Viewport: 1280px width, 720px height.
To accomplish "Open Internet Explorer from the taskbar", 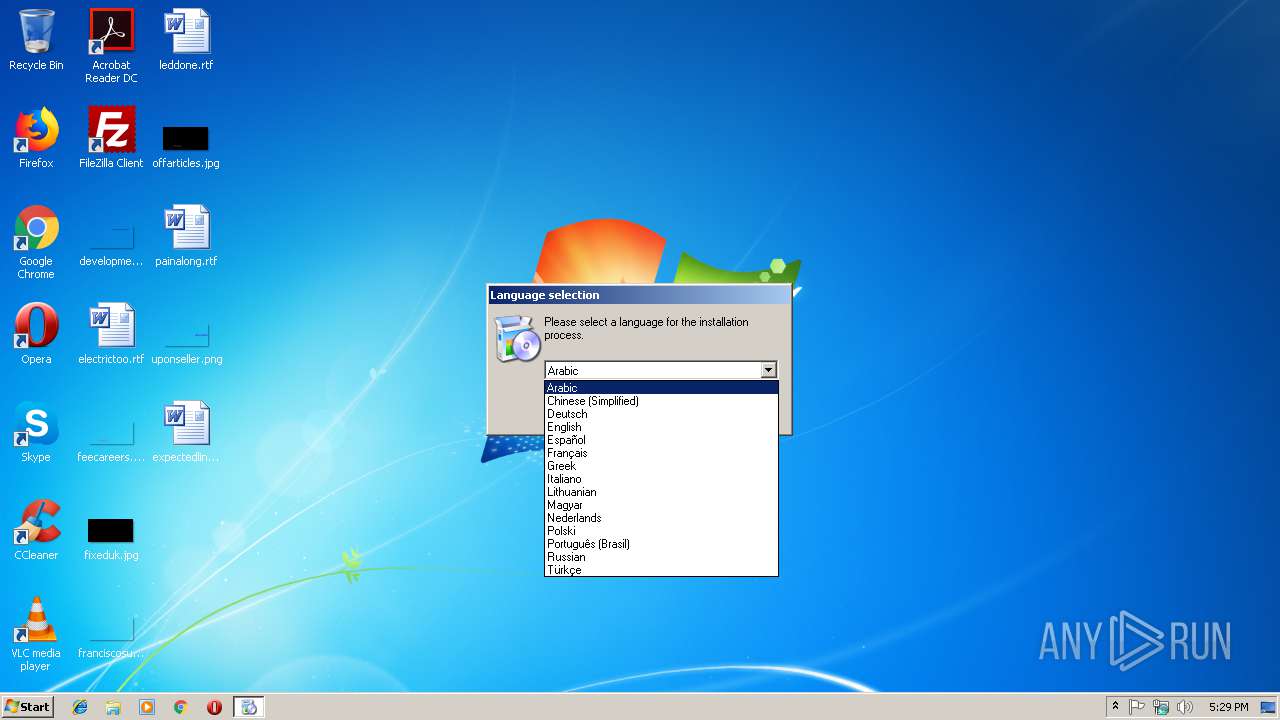I will [x=80, y=707].
